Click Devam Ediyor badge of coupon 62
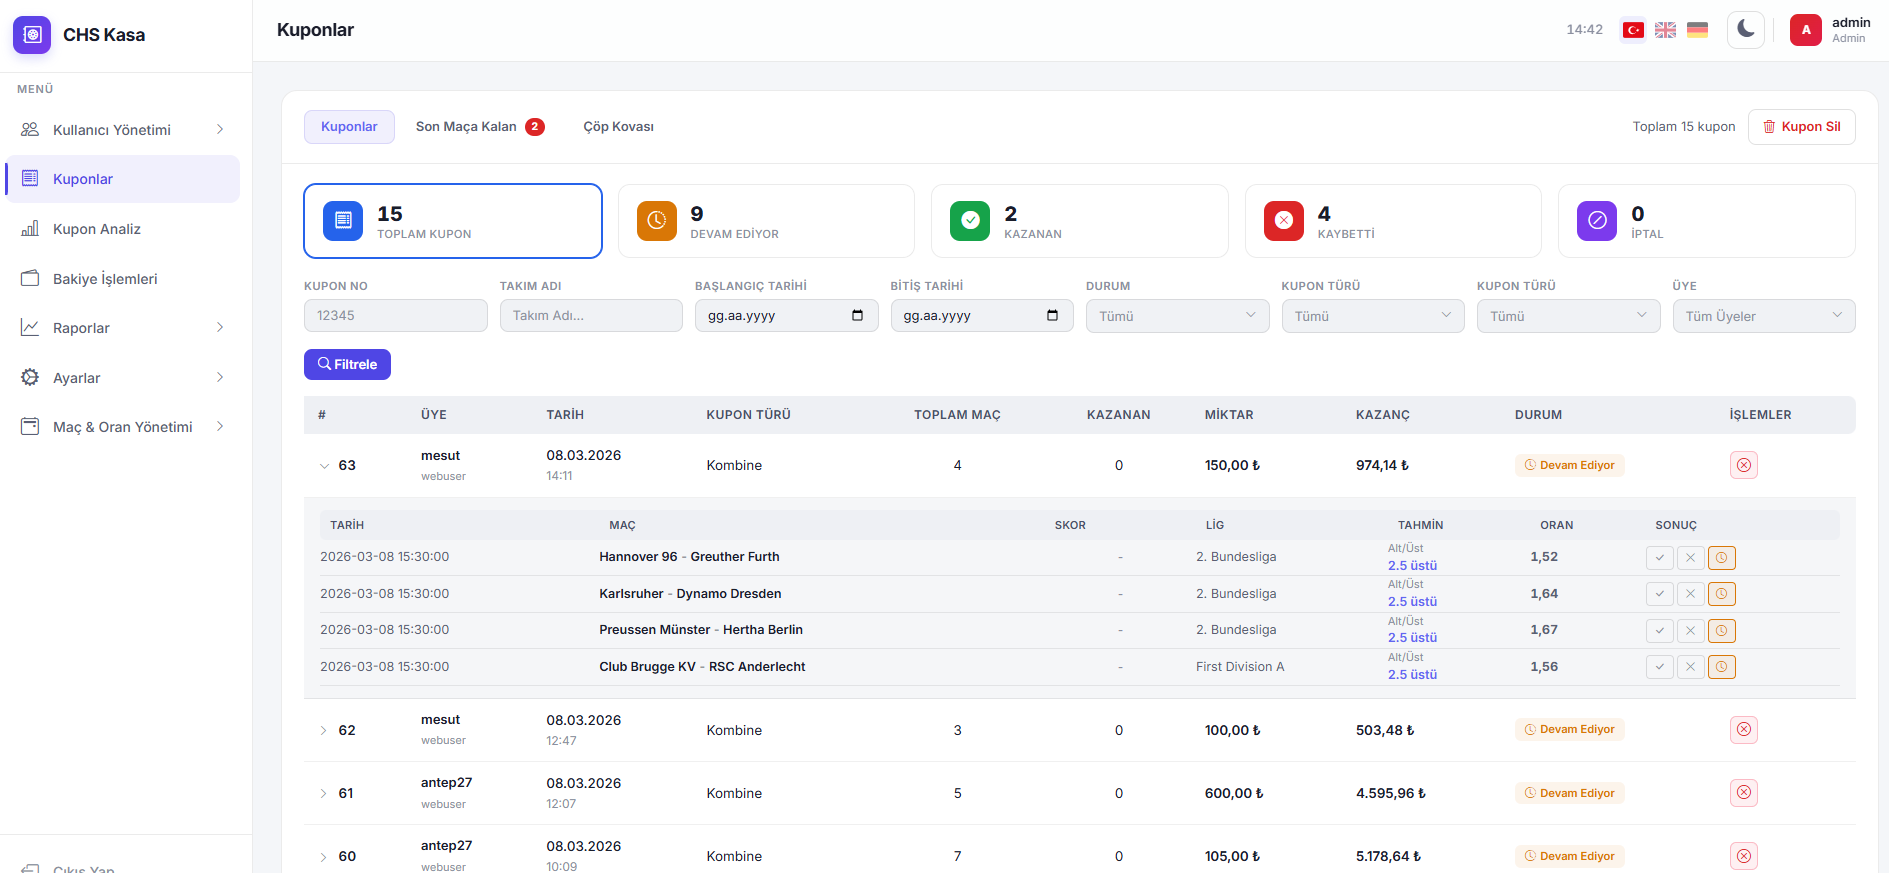Image resolution: width=1889 pixels, height=873 pixels. 1570,730
